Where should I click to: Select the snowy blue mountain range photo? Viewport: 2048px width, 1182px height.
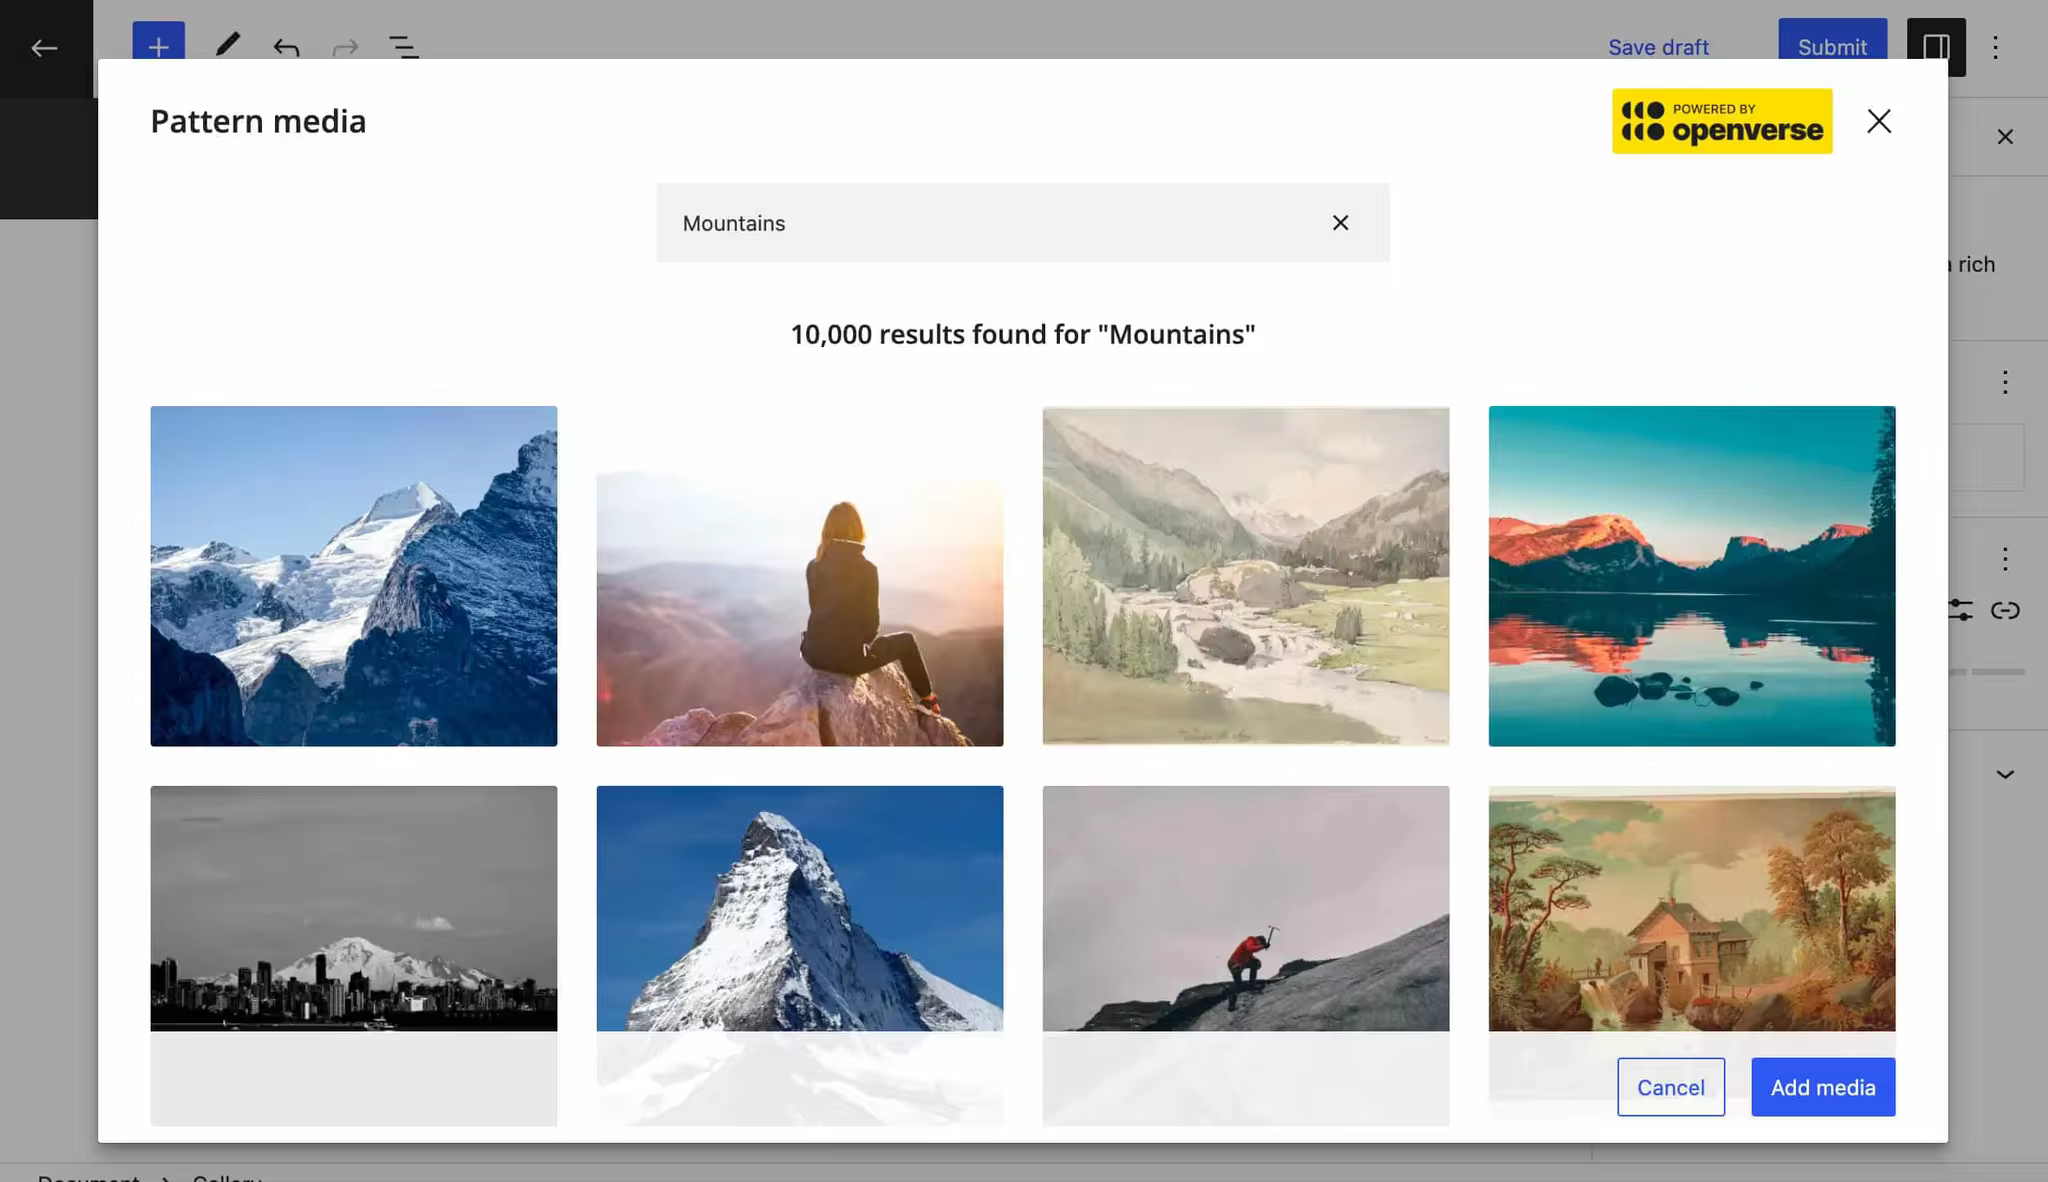click(x=353, y=576)
